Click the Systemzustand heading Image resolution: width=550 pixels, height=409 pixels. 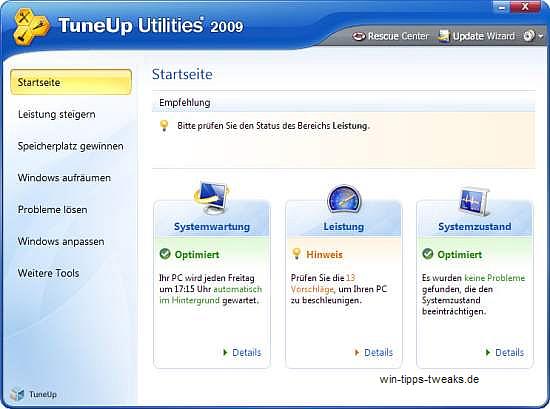[475, 227]
